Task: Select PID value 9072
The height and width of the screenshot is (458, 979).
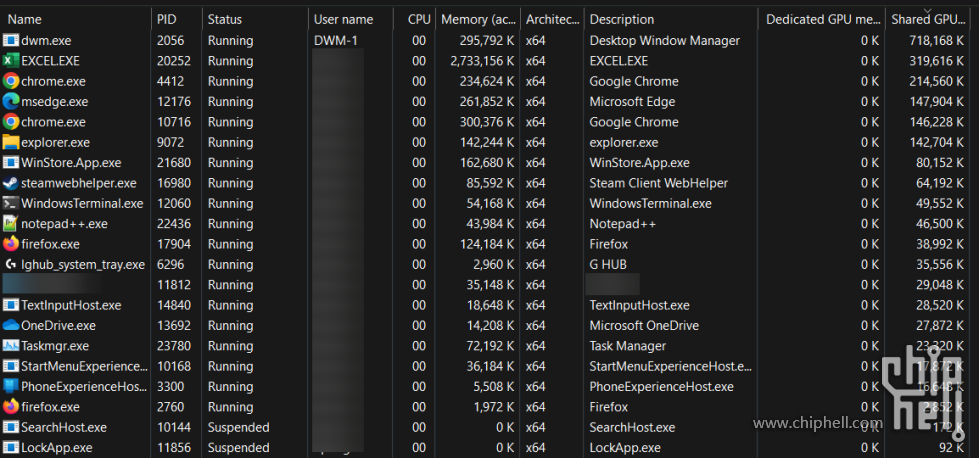Action: [x=170, y=142]
